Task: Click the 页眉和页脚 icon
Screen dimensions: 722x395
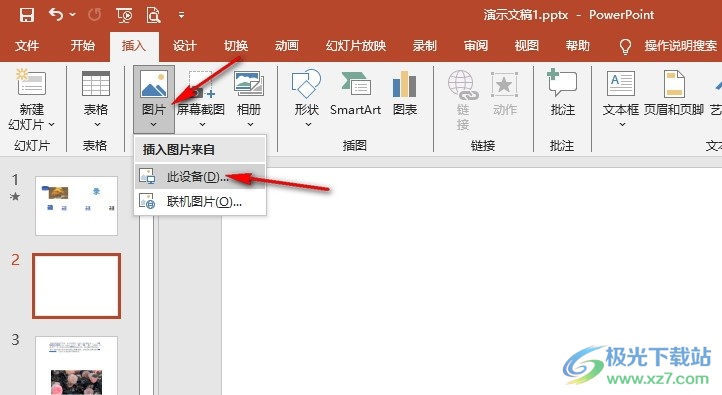Action: point(674,84)
